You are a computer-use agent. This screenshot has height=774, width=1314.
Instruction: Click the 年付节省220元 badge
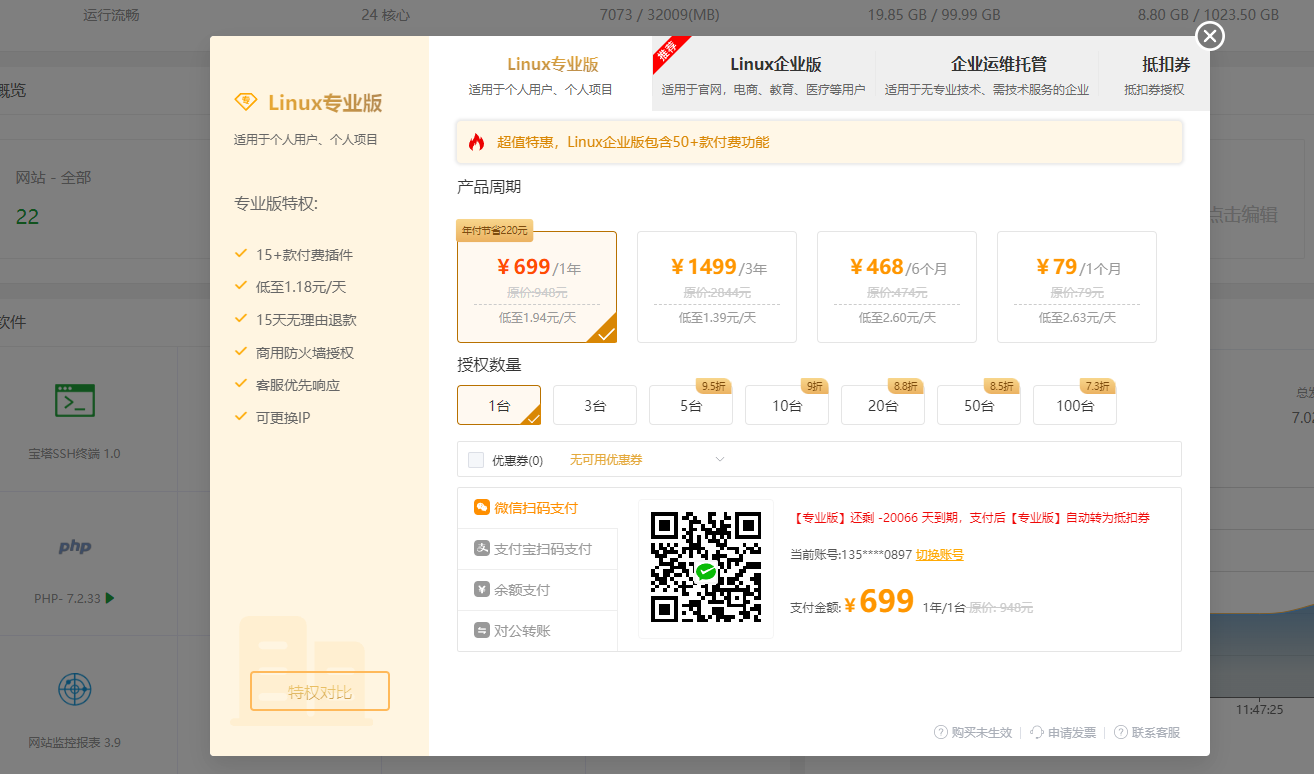click(x=494, y=231)
